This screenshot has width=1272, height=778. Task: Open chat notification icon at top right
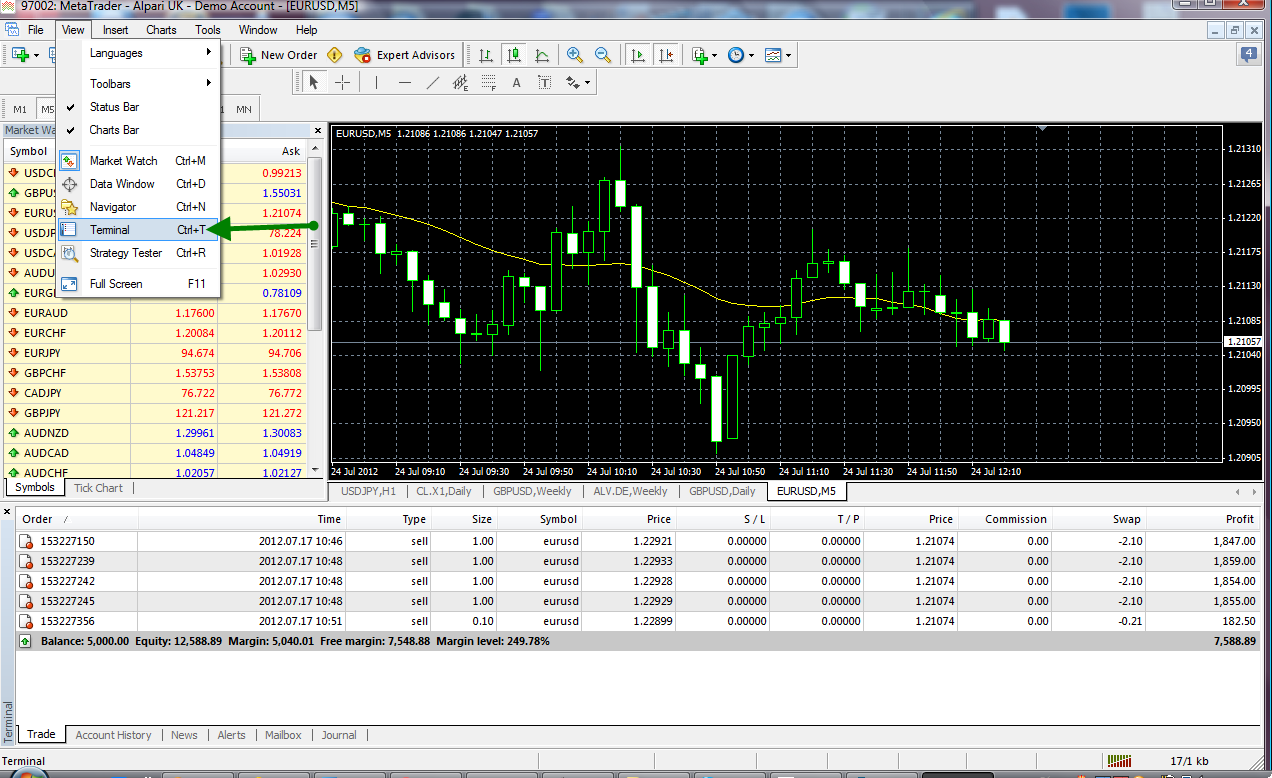coord(1249,55)
